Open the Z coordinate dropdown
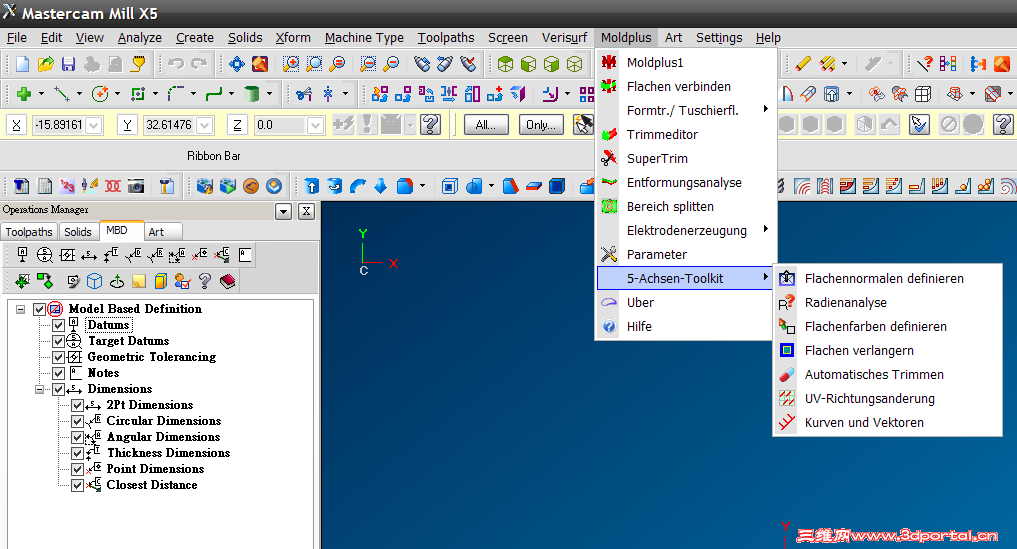Viewport: 1017px width, 549px height. coord(316,125)
